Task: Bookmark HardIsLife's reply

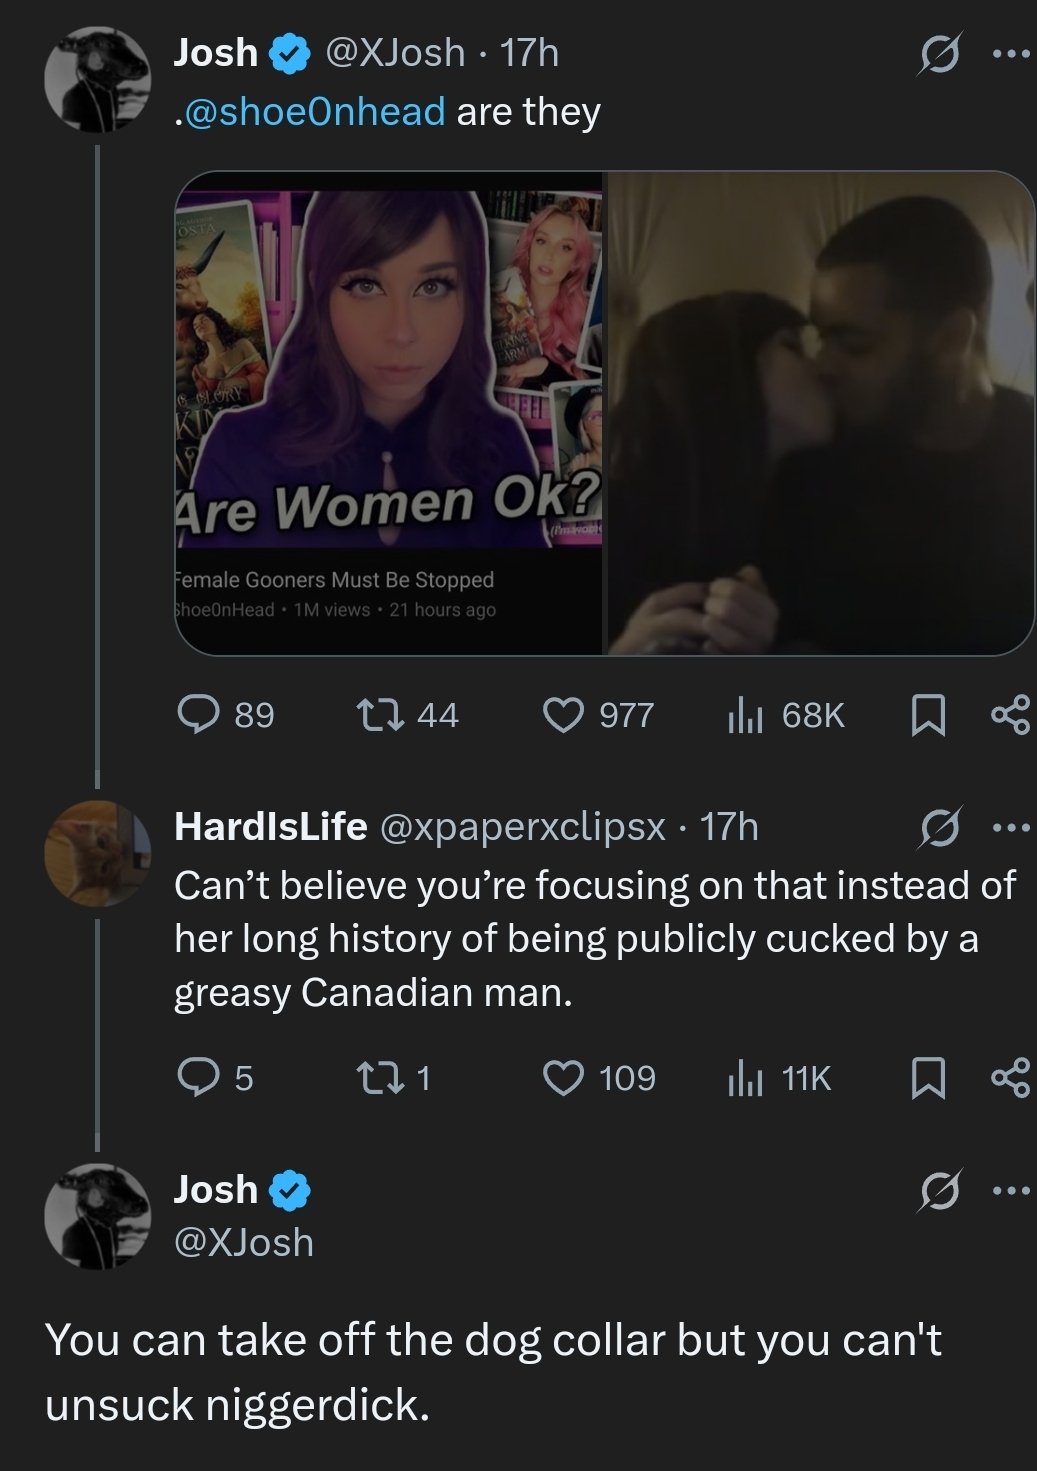Action: [929, 1078]
